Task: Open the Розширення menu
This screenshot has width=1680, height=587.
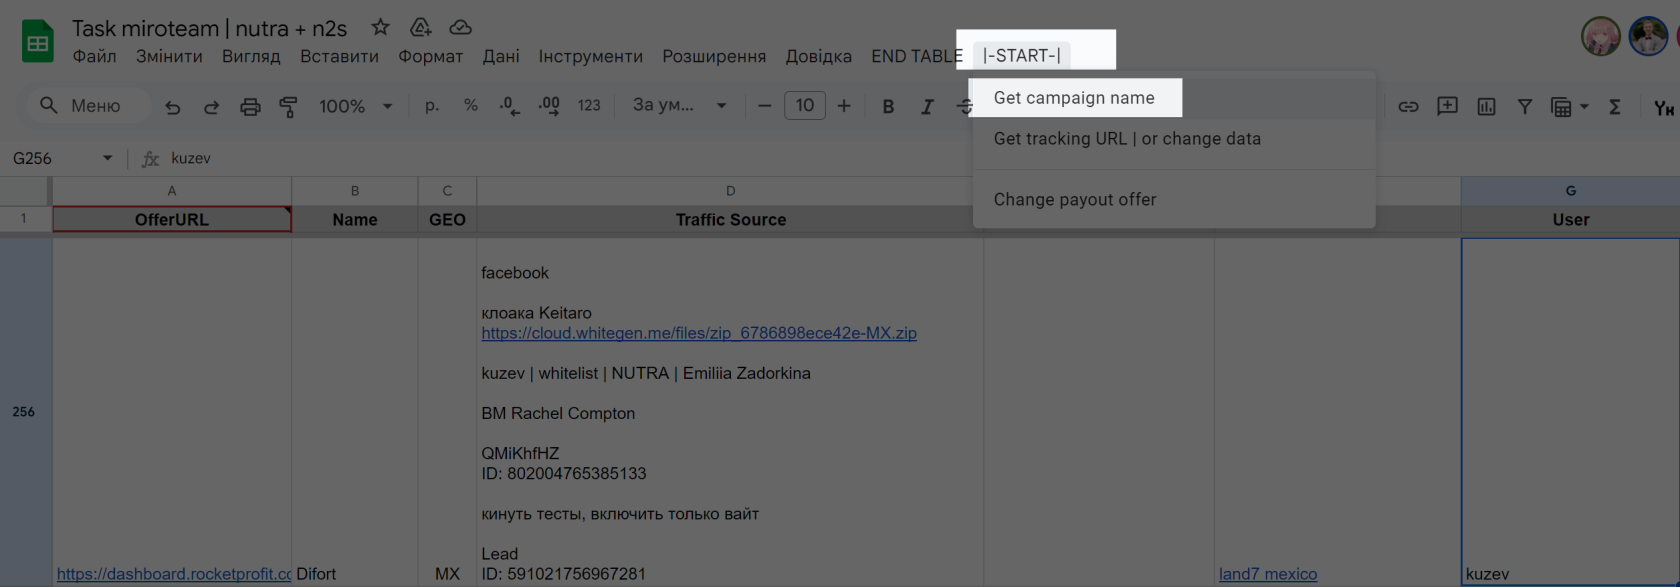Action: 714,56
